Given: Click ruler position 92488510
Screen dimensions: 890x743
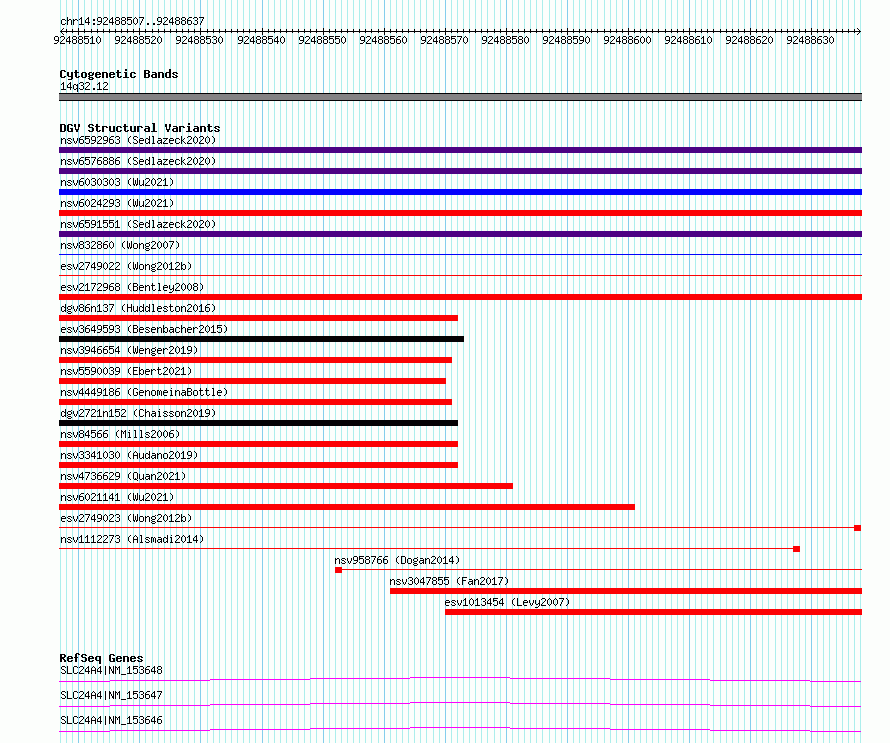Looking at the screenshot, I should (x=77, y=40).
